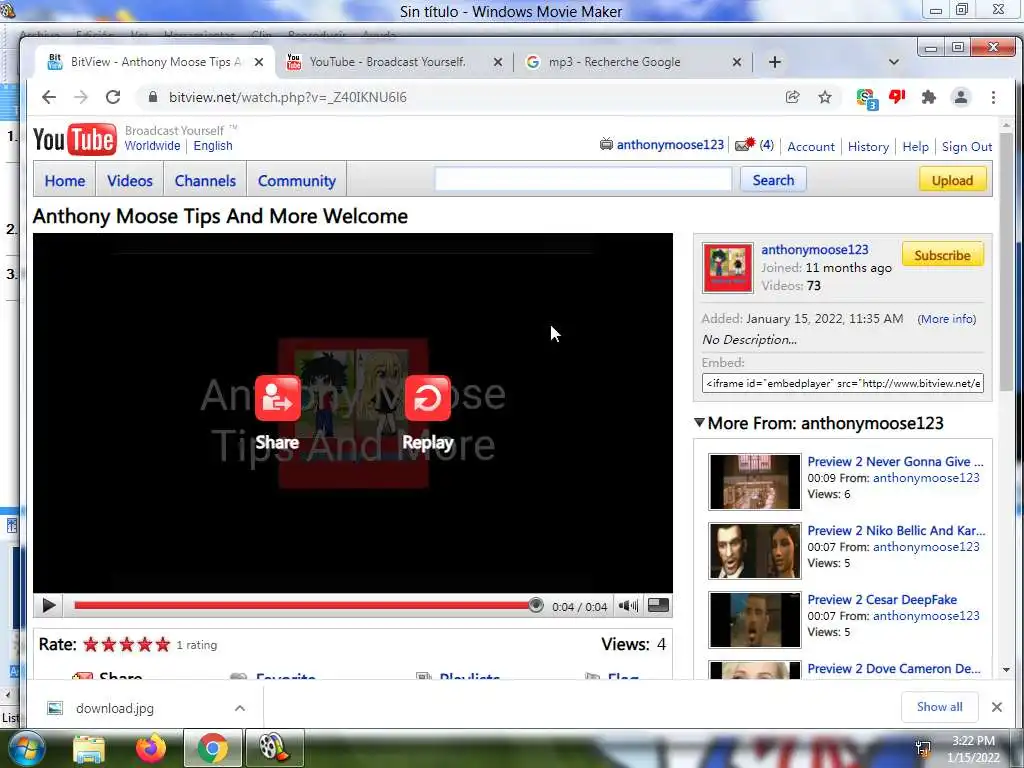Open the Community menu item
This screenshot has width=1024, height=768.
point(296,181)
